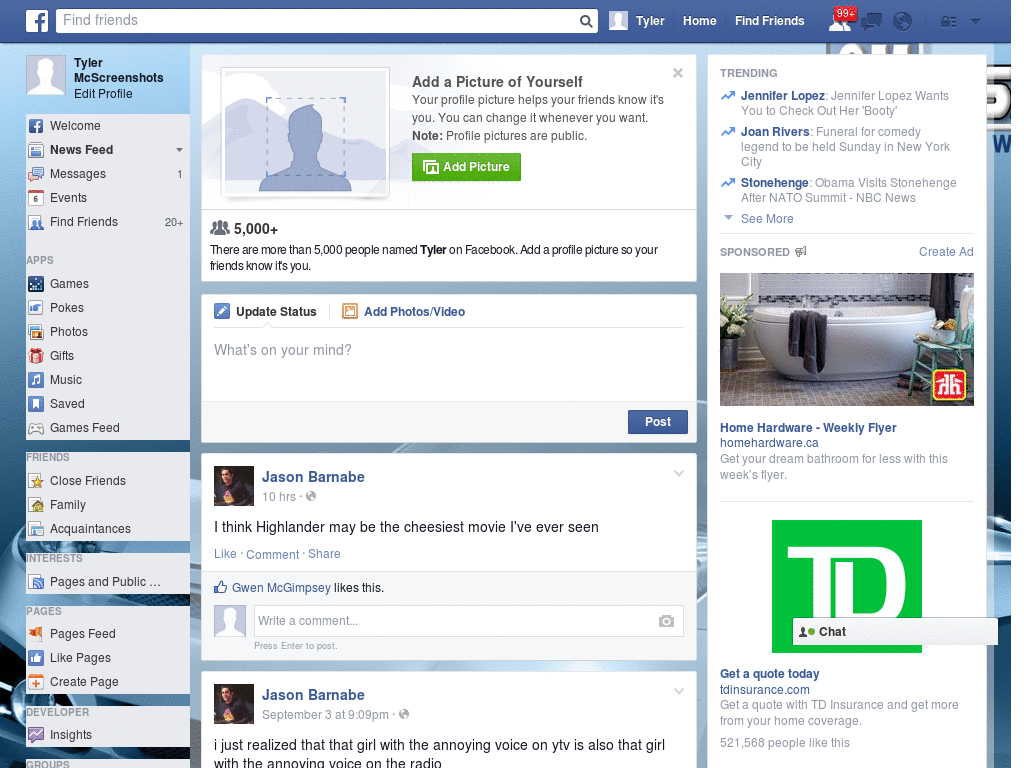This screenshot has width=1024, height=768.
Task: Open Stonehenge trending topic
Action: pos(775,183)
